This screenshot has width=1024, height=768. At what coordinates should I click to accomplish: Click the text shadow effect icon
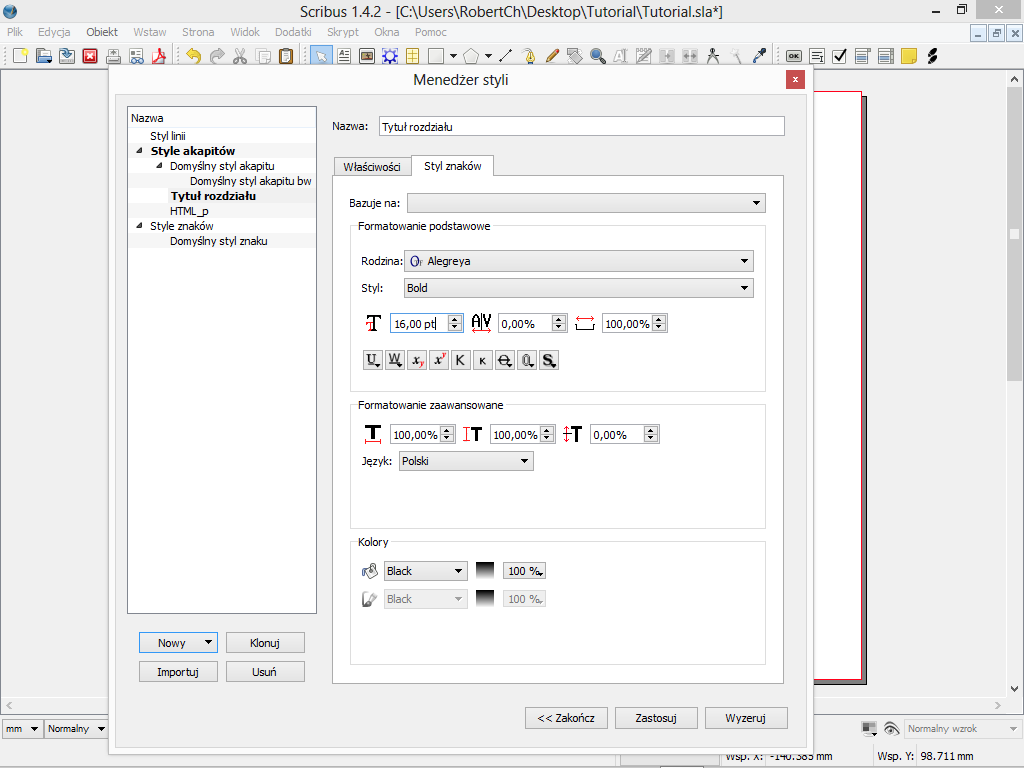(549, 360)
